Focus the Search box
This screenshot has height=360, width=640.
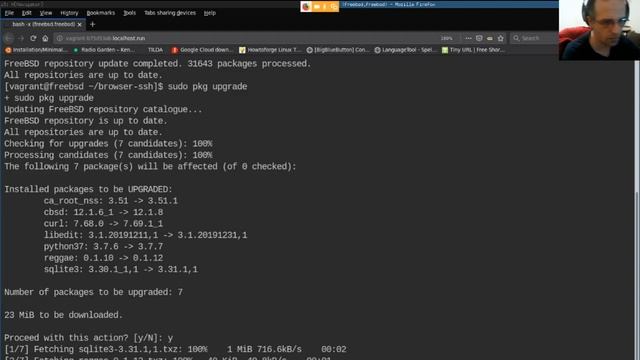point(534,38)
